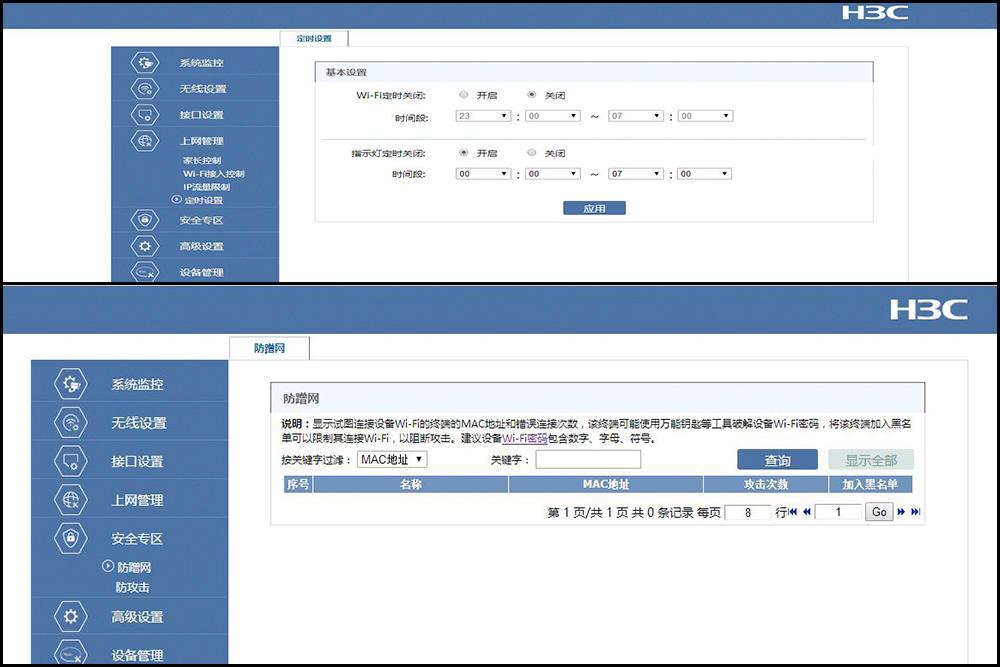Click 上网管理 globe icon in top panel
Image resolution: width=1000 pixels, height=667 pixels.
pos(145,140)
